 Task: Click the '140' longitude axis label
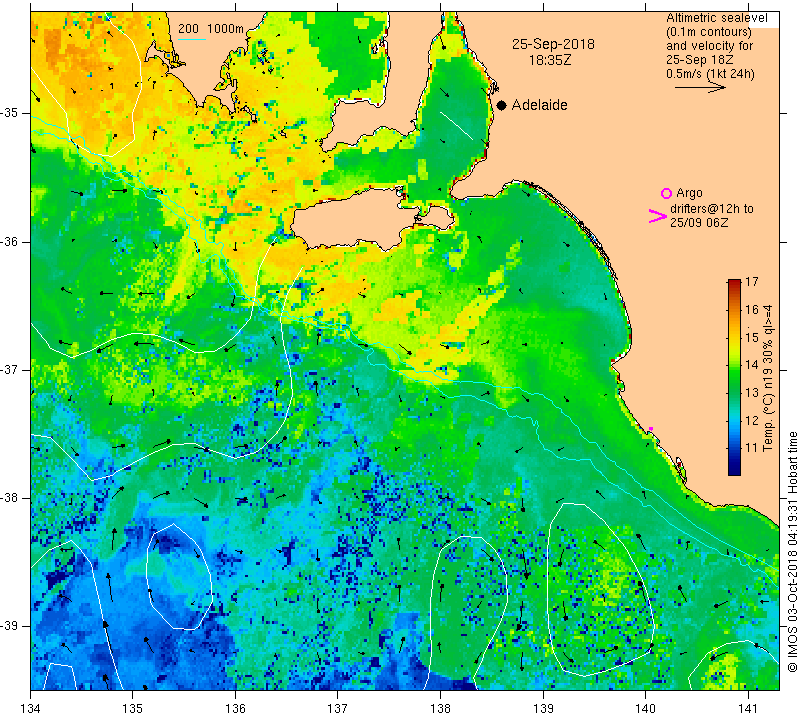pyautogui.click(x=645, y=709)
